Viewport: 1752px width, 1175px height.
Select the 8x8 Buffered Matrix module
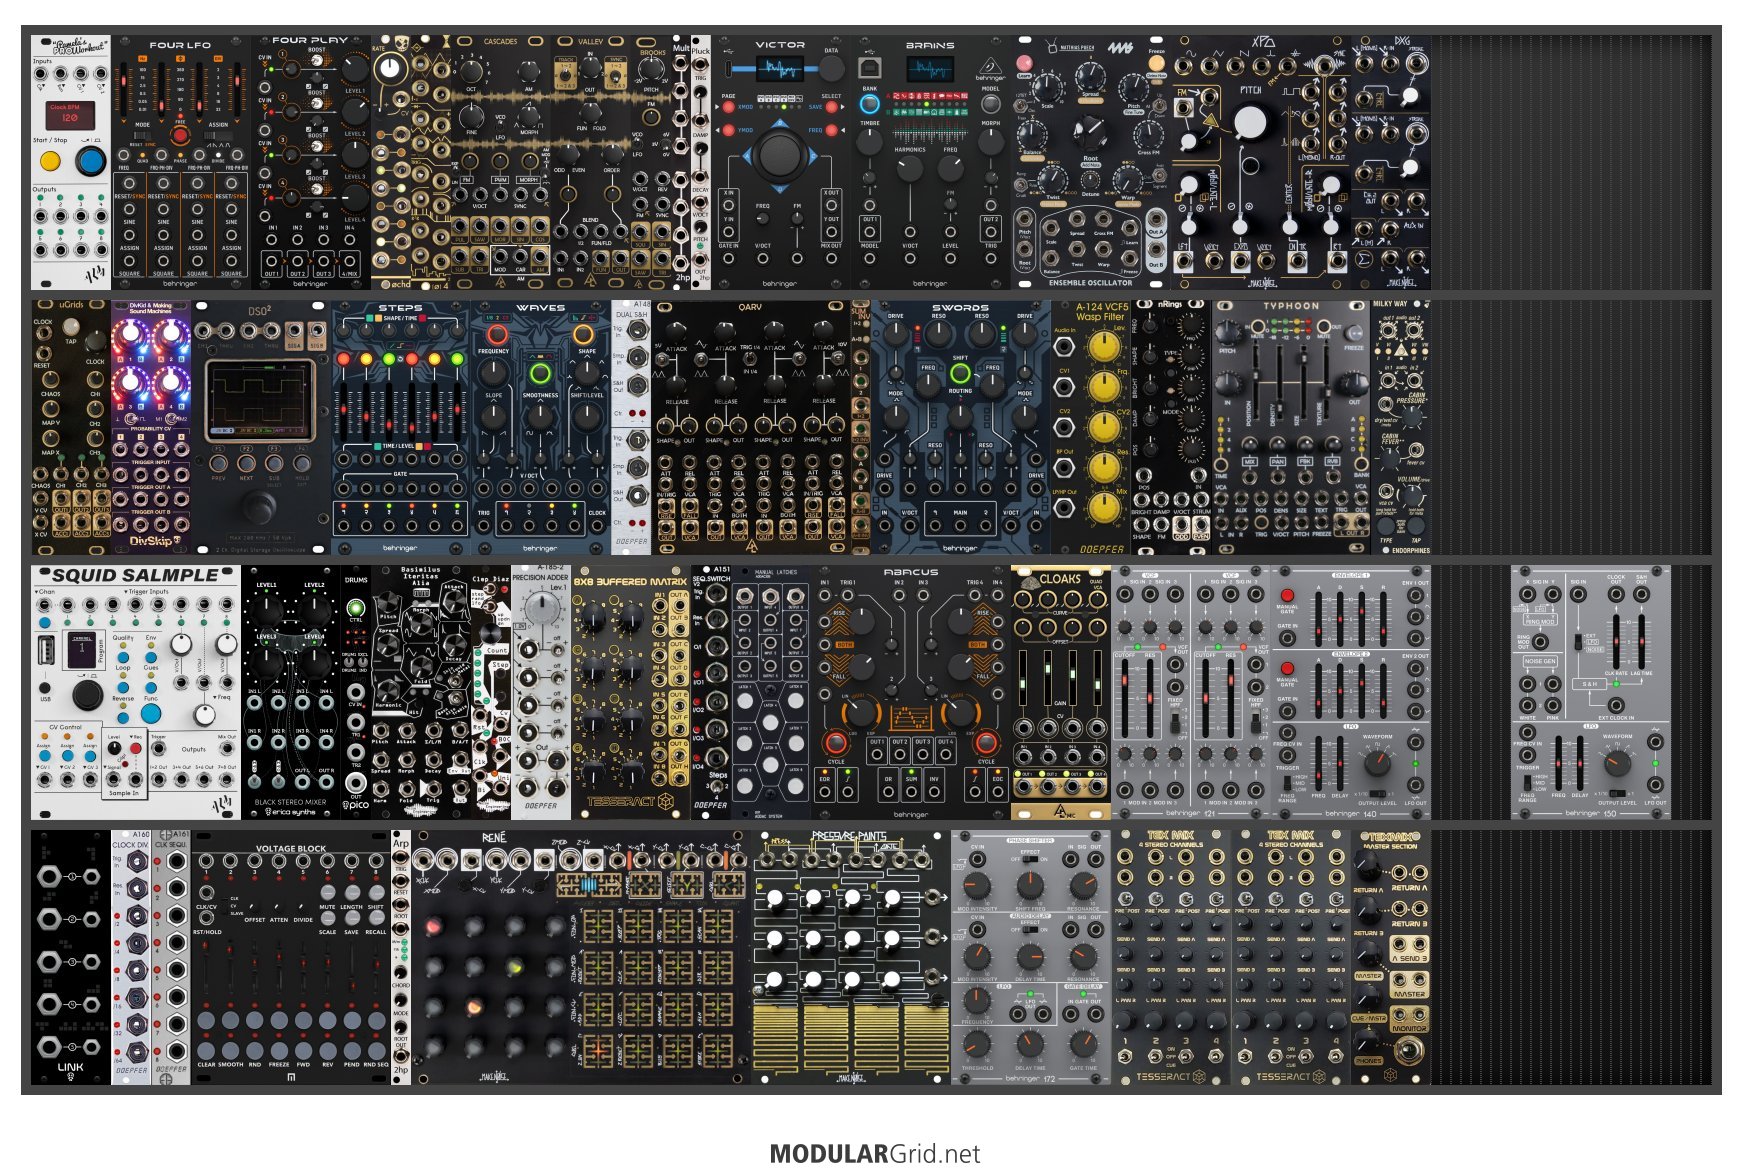631,692
